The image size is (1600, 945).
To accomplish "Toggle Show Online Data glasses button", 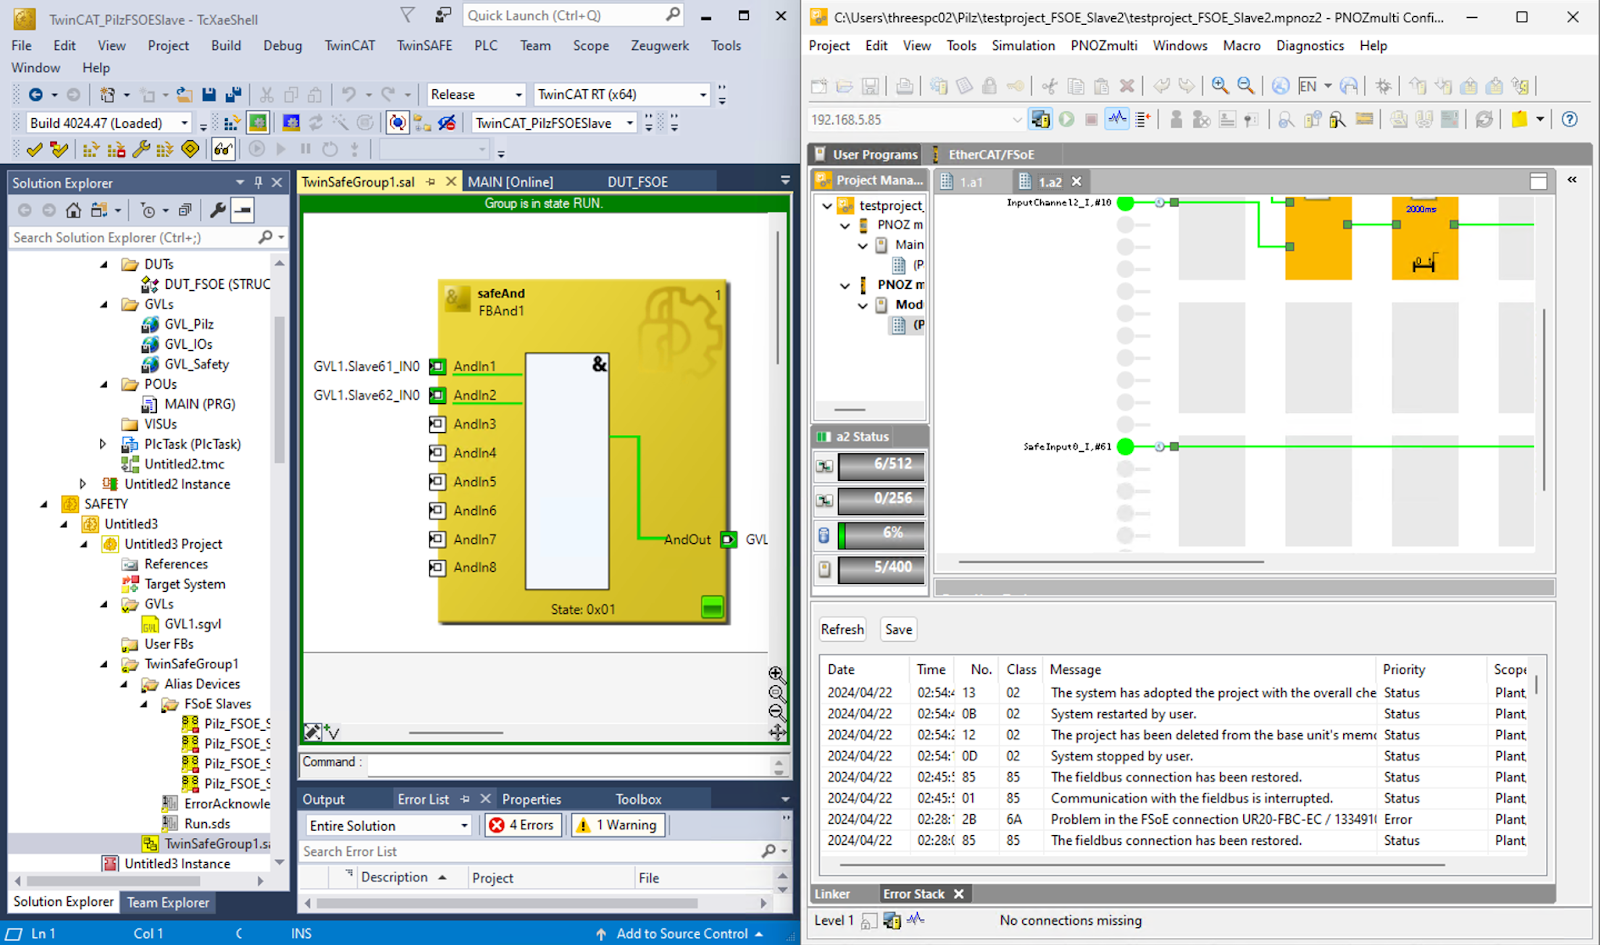I will click(222, 150).
